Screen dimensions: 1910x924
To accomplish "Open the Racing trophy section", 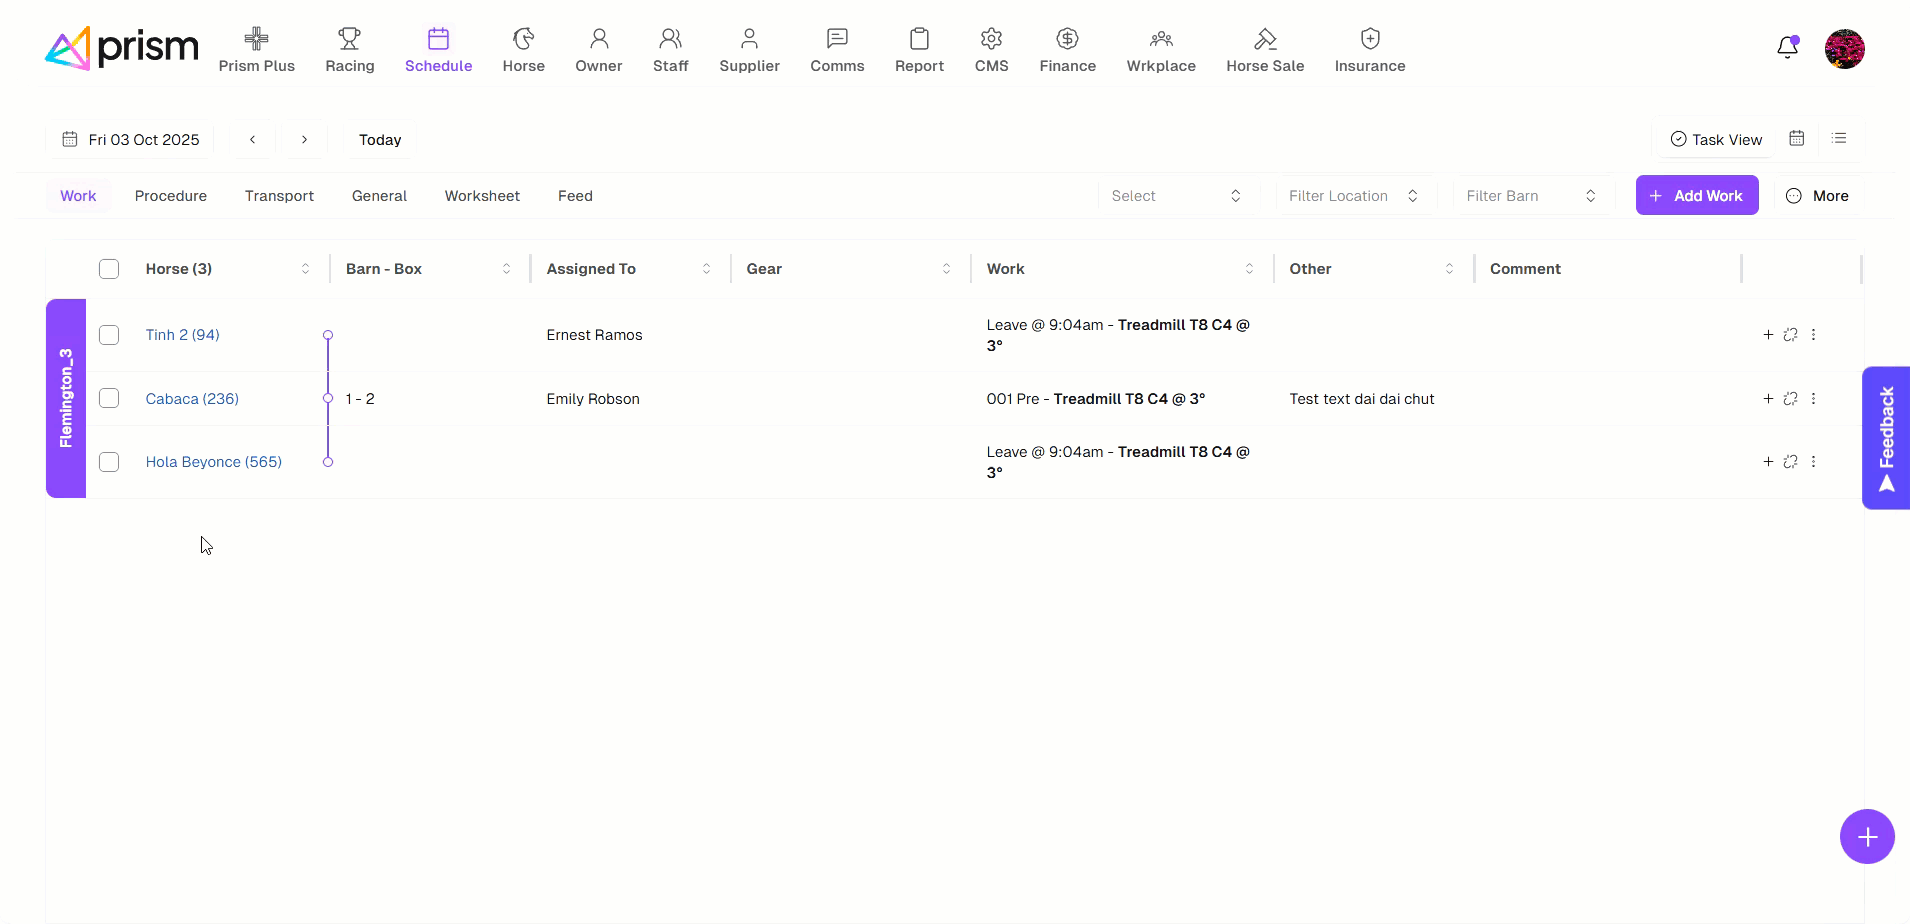I will [349, 50].
